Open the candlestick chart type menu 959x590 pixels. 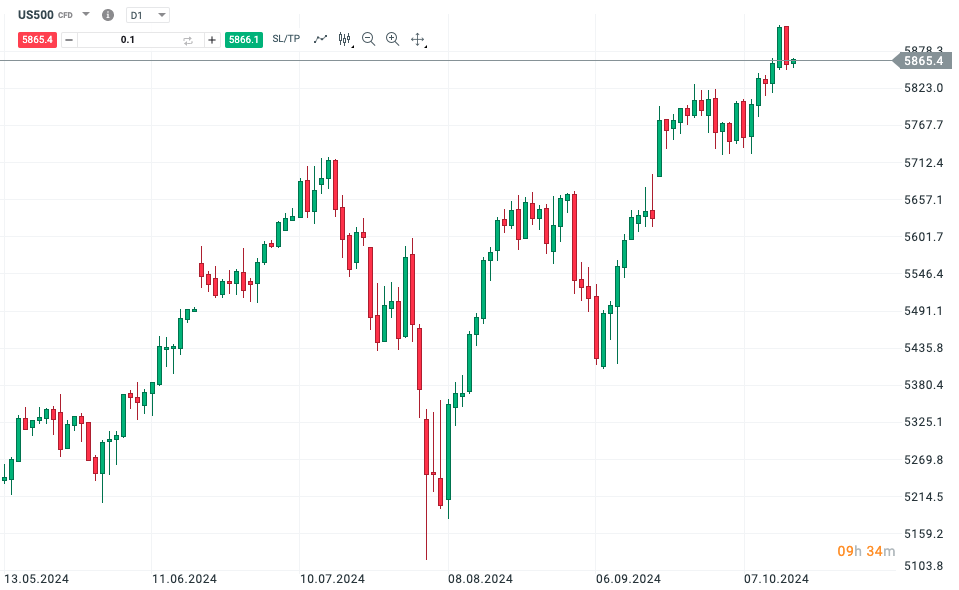(345, 39)
